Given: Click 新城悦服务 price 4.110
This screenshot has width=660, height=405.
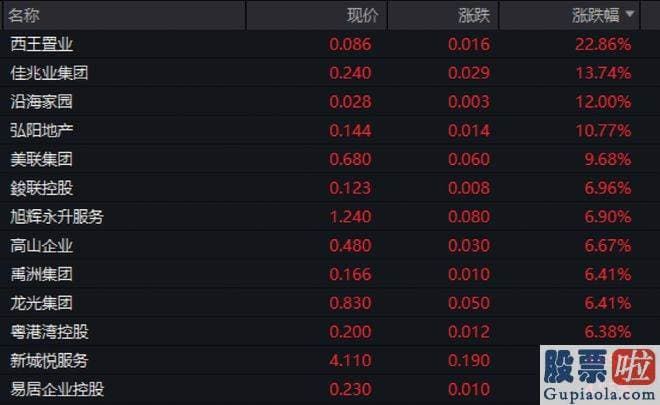Looking at the screenshot, I should point(350,361).
